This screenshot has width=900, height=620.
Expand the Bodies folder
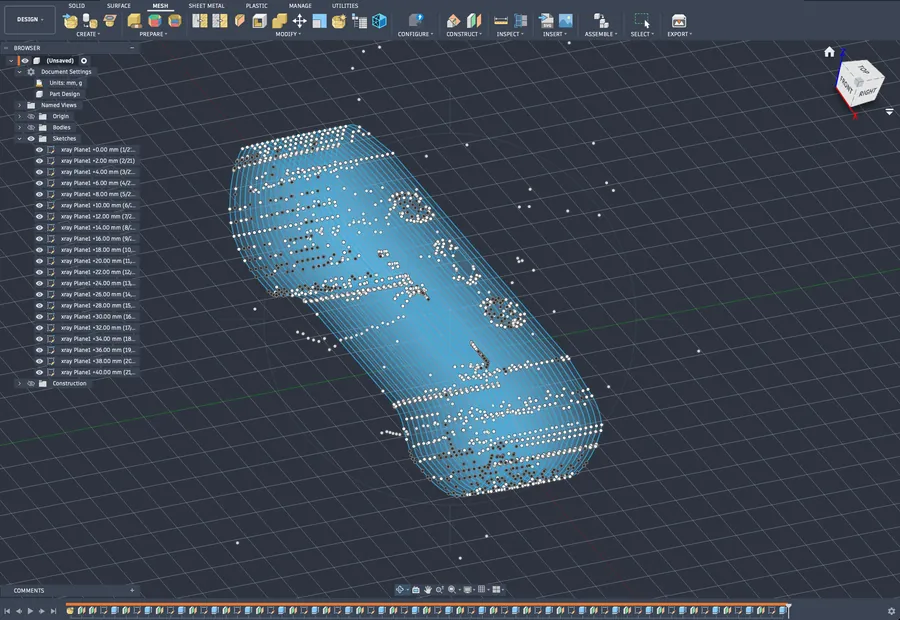pos(20,127)
